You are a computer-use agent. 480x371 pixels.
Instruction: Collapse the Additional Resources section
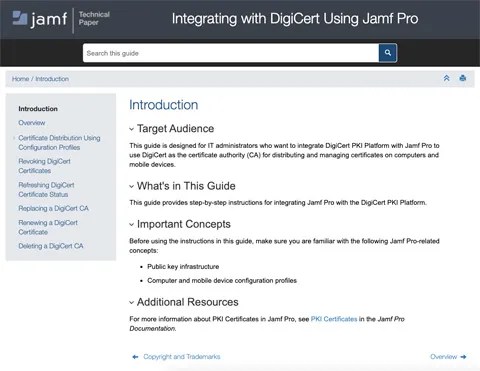tap(132, 303)
